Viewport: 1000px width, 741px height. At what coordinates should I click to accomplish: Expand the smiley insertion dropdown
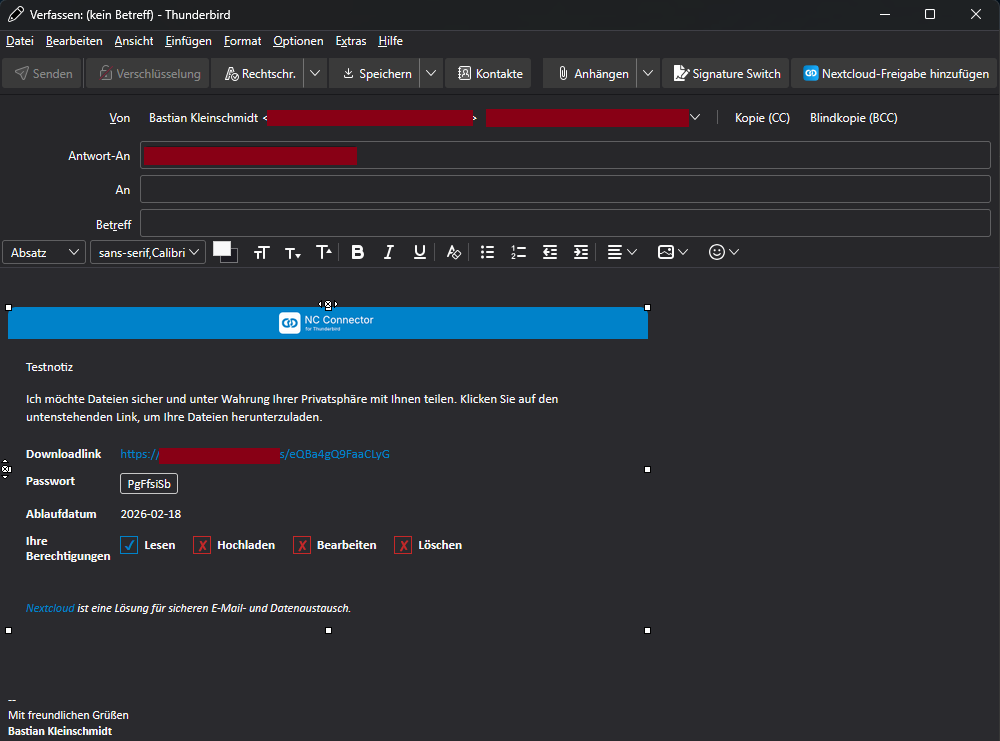(722, 252)
